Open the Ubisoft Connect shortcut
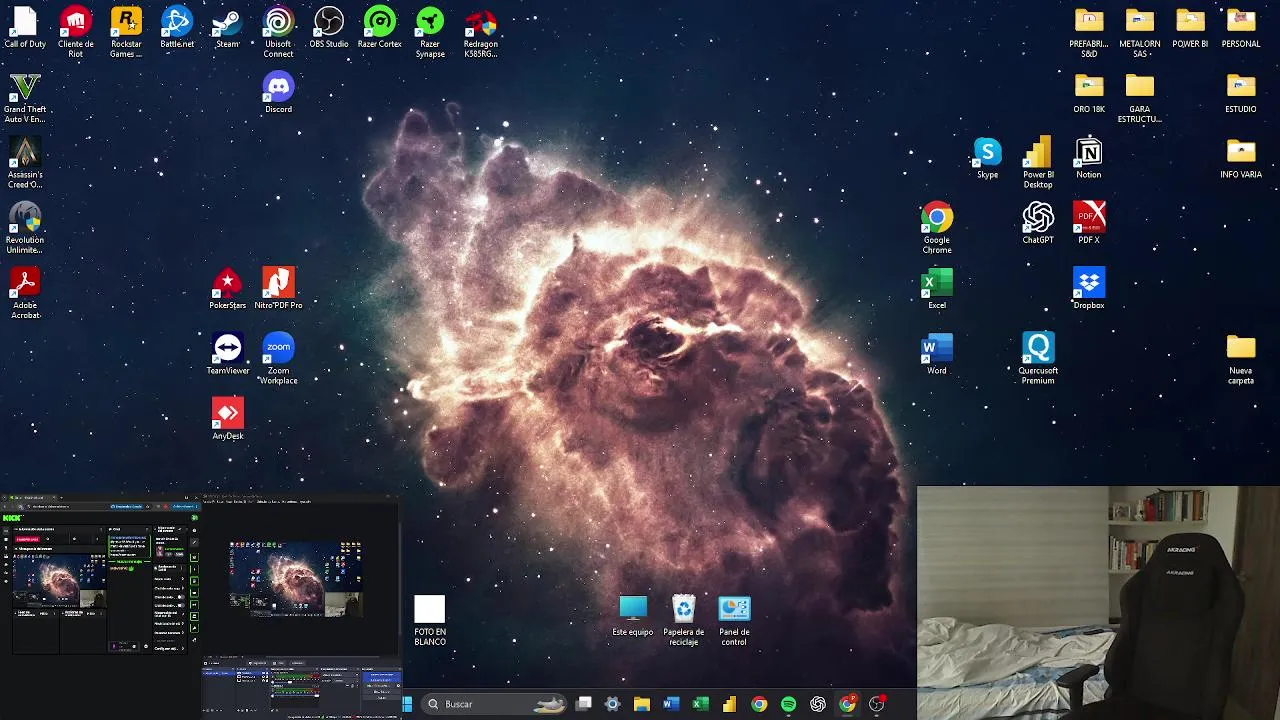 click(x=278, y=32)
